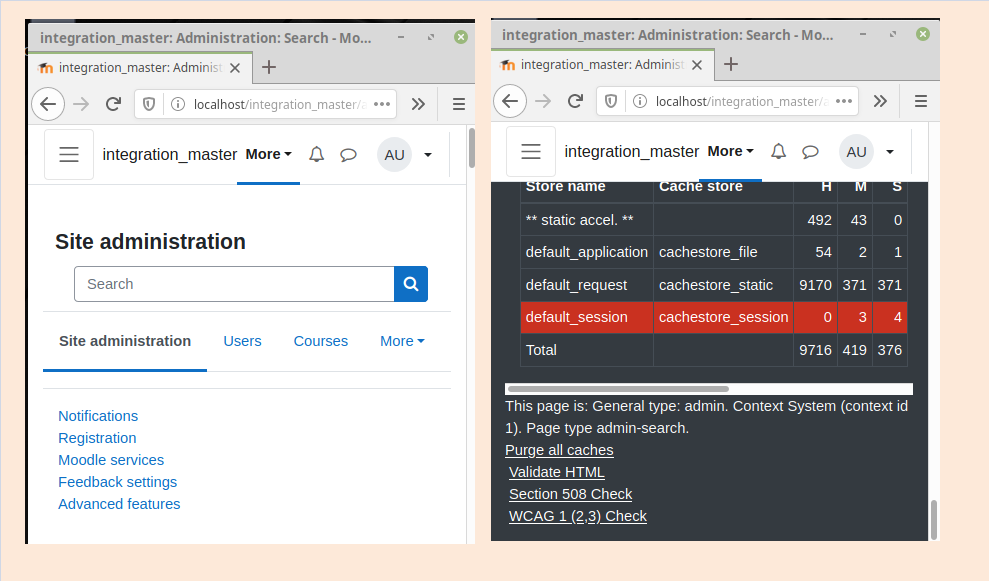
Task: Open notifications bell in left window
Action: click(x=317, y=155)
